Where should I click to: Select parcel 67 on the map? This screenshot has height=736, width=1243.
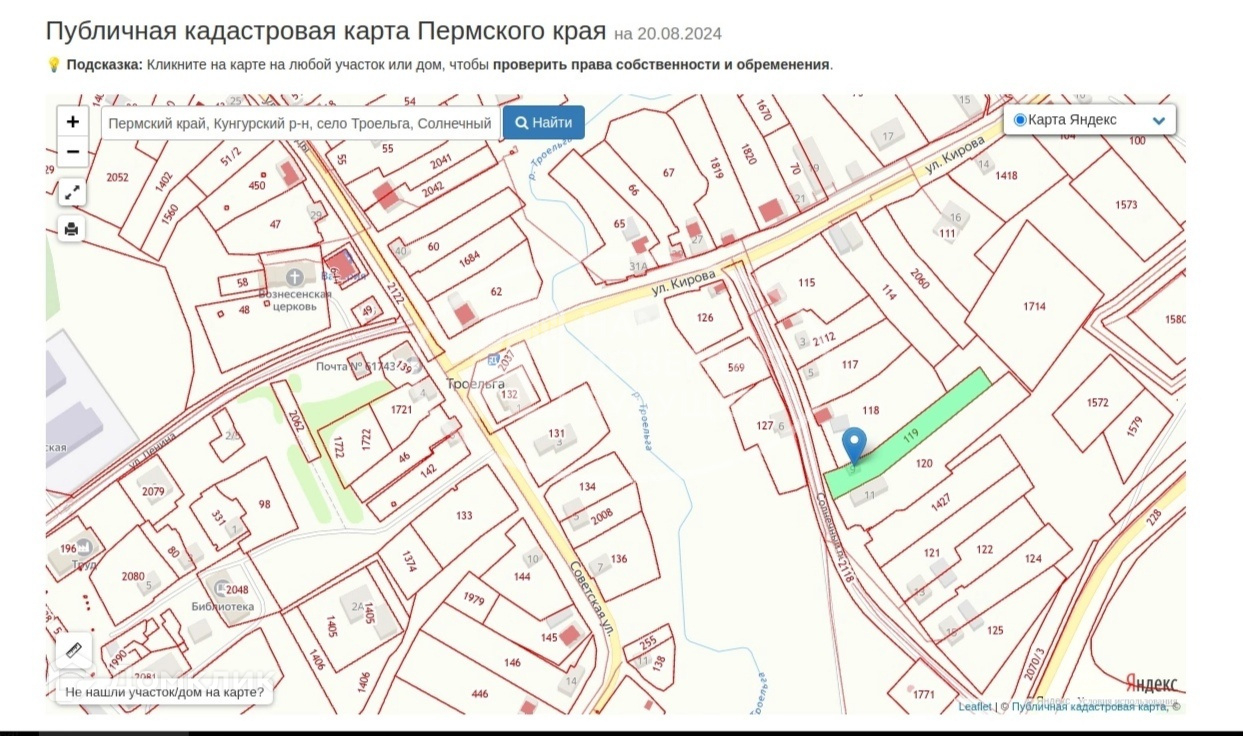tap(669, 173)
